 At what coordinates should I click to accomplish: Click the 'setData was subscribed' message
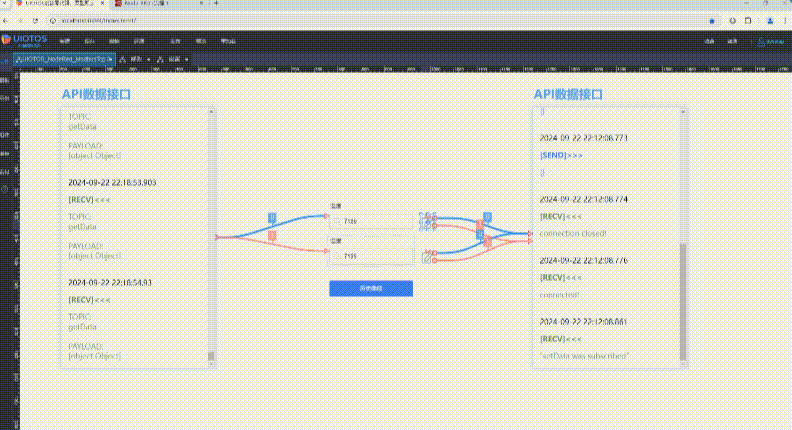[584, 356]
